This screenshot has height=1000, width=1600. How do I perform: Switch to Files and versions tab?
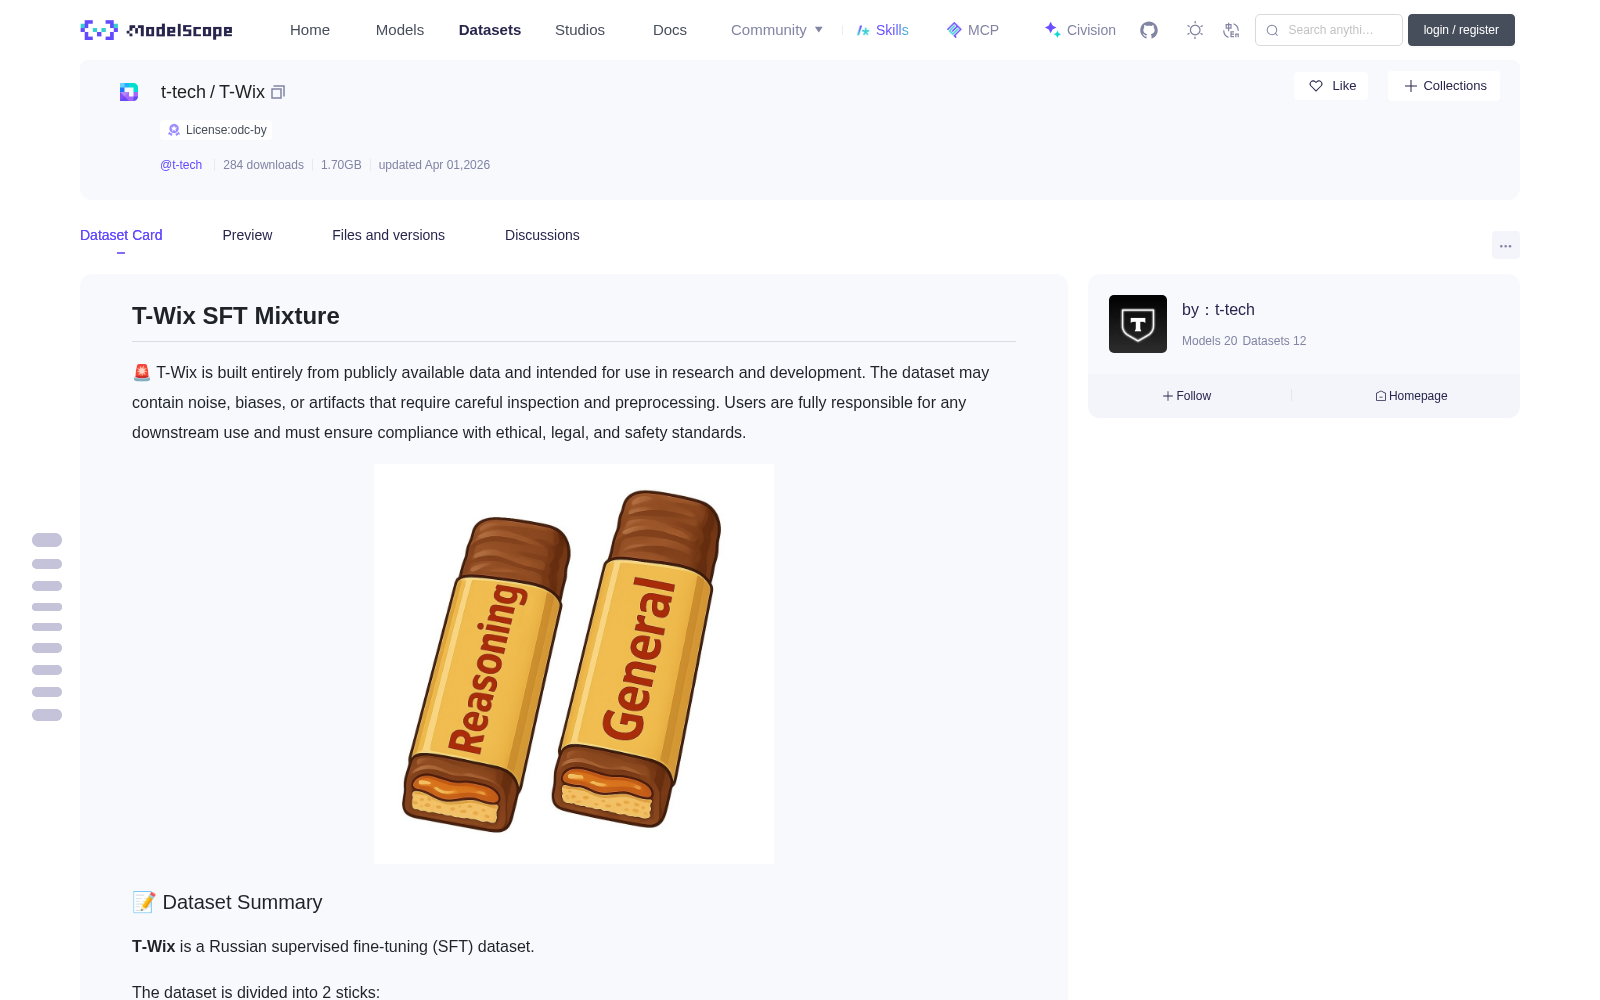click(388, 235)
